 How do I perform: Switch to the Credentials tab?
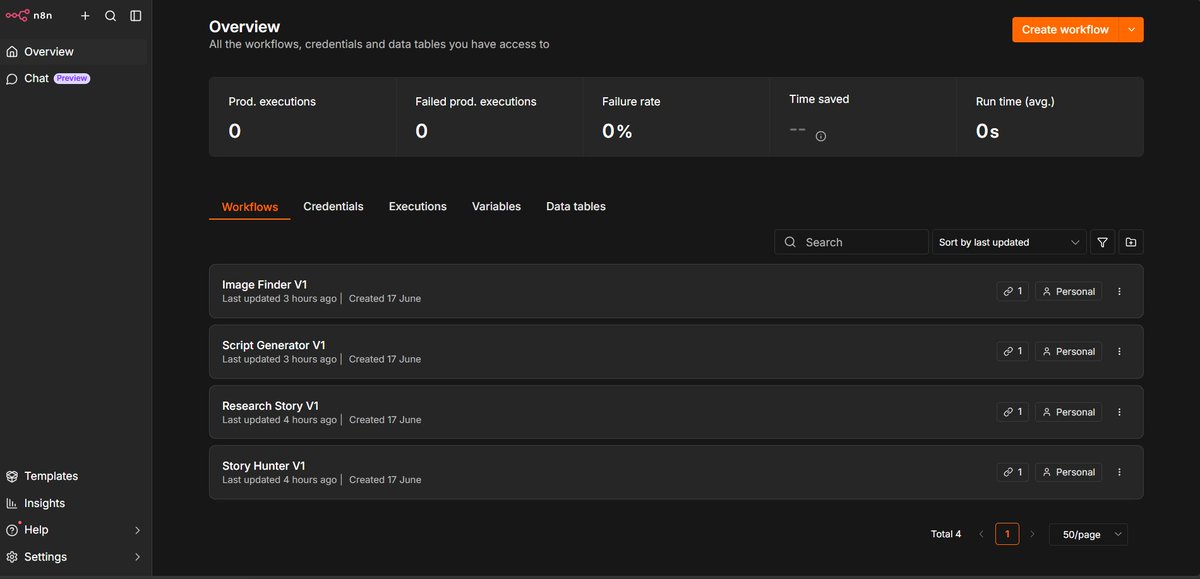[x=333, y=207]
